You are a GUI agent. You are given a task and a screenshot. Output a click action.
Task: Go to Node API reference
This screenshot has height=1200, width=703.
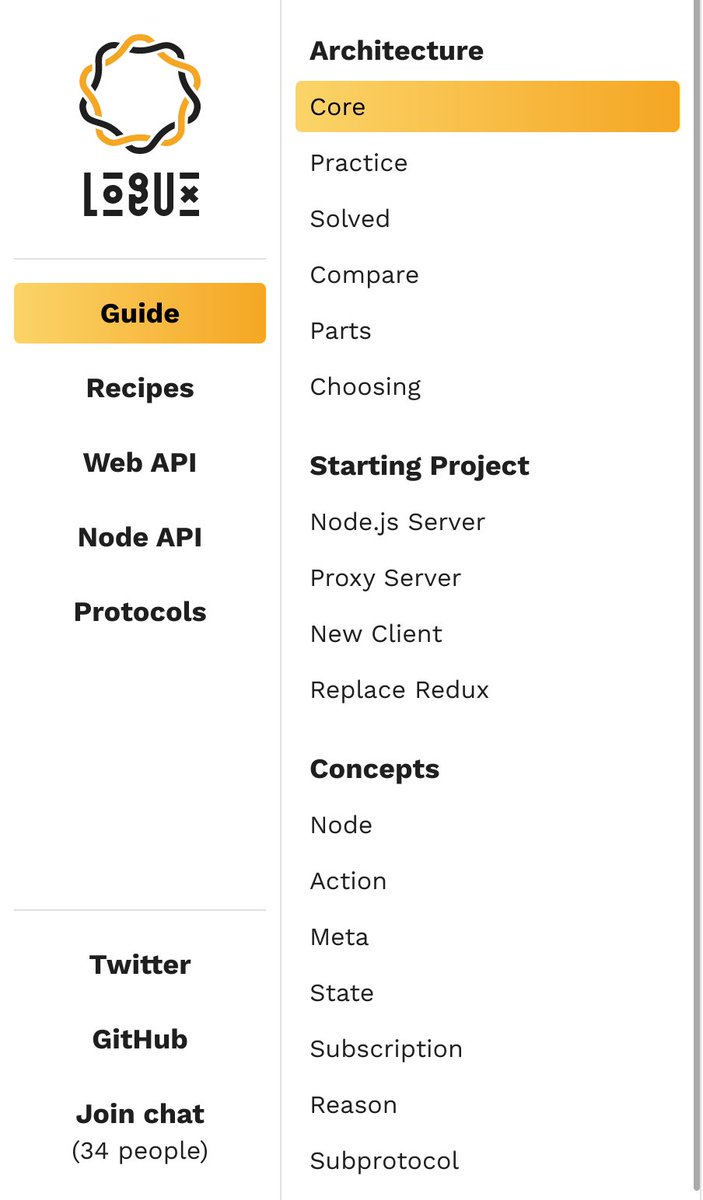pos(140,537)
